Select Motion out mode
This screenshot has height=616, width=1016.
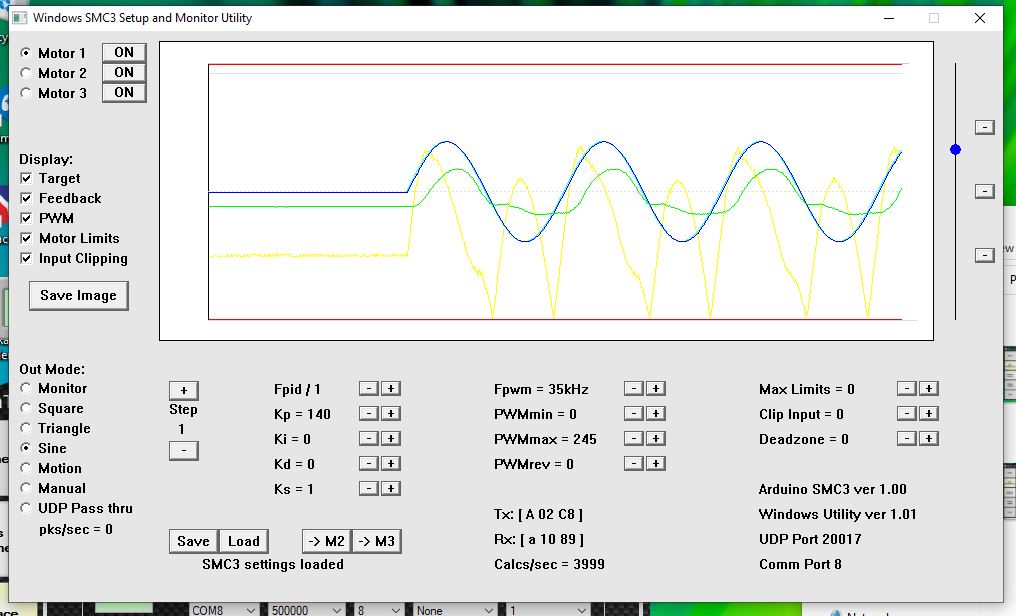26,468
